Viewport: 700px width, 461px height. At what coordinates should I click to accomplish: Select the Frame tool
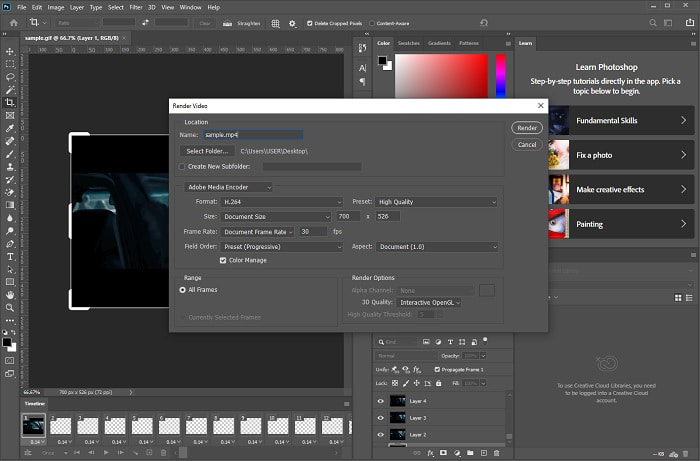[x=10, y=116]
